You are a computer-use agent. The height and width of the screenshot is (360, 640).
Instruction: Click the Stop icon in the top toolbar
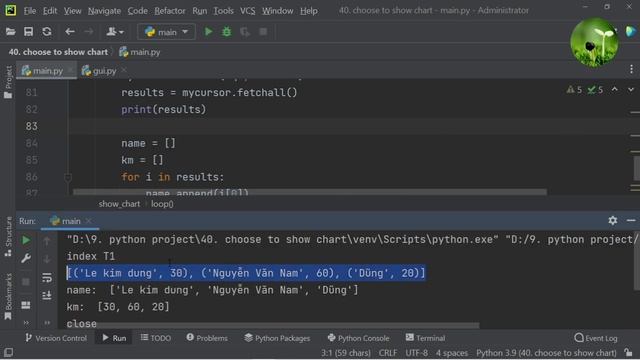[263, 31]
